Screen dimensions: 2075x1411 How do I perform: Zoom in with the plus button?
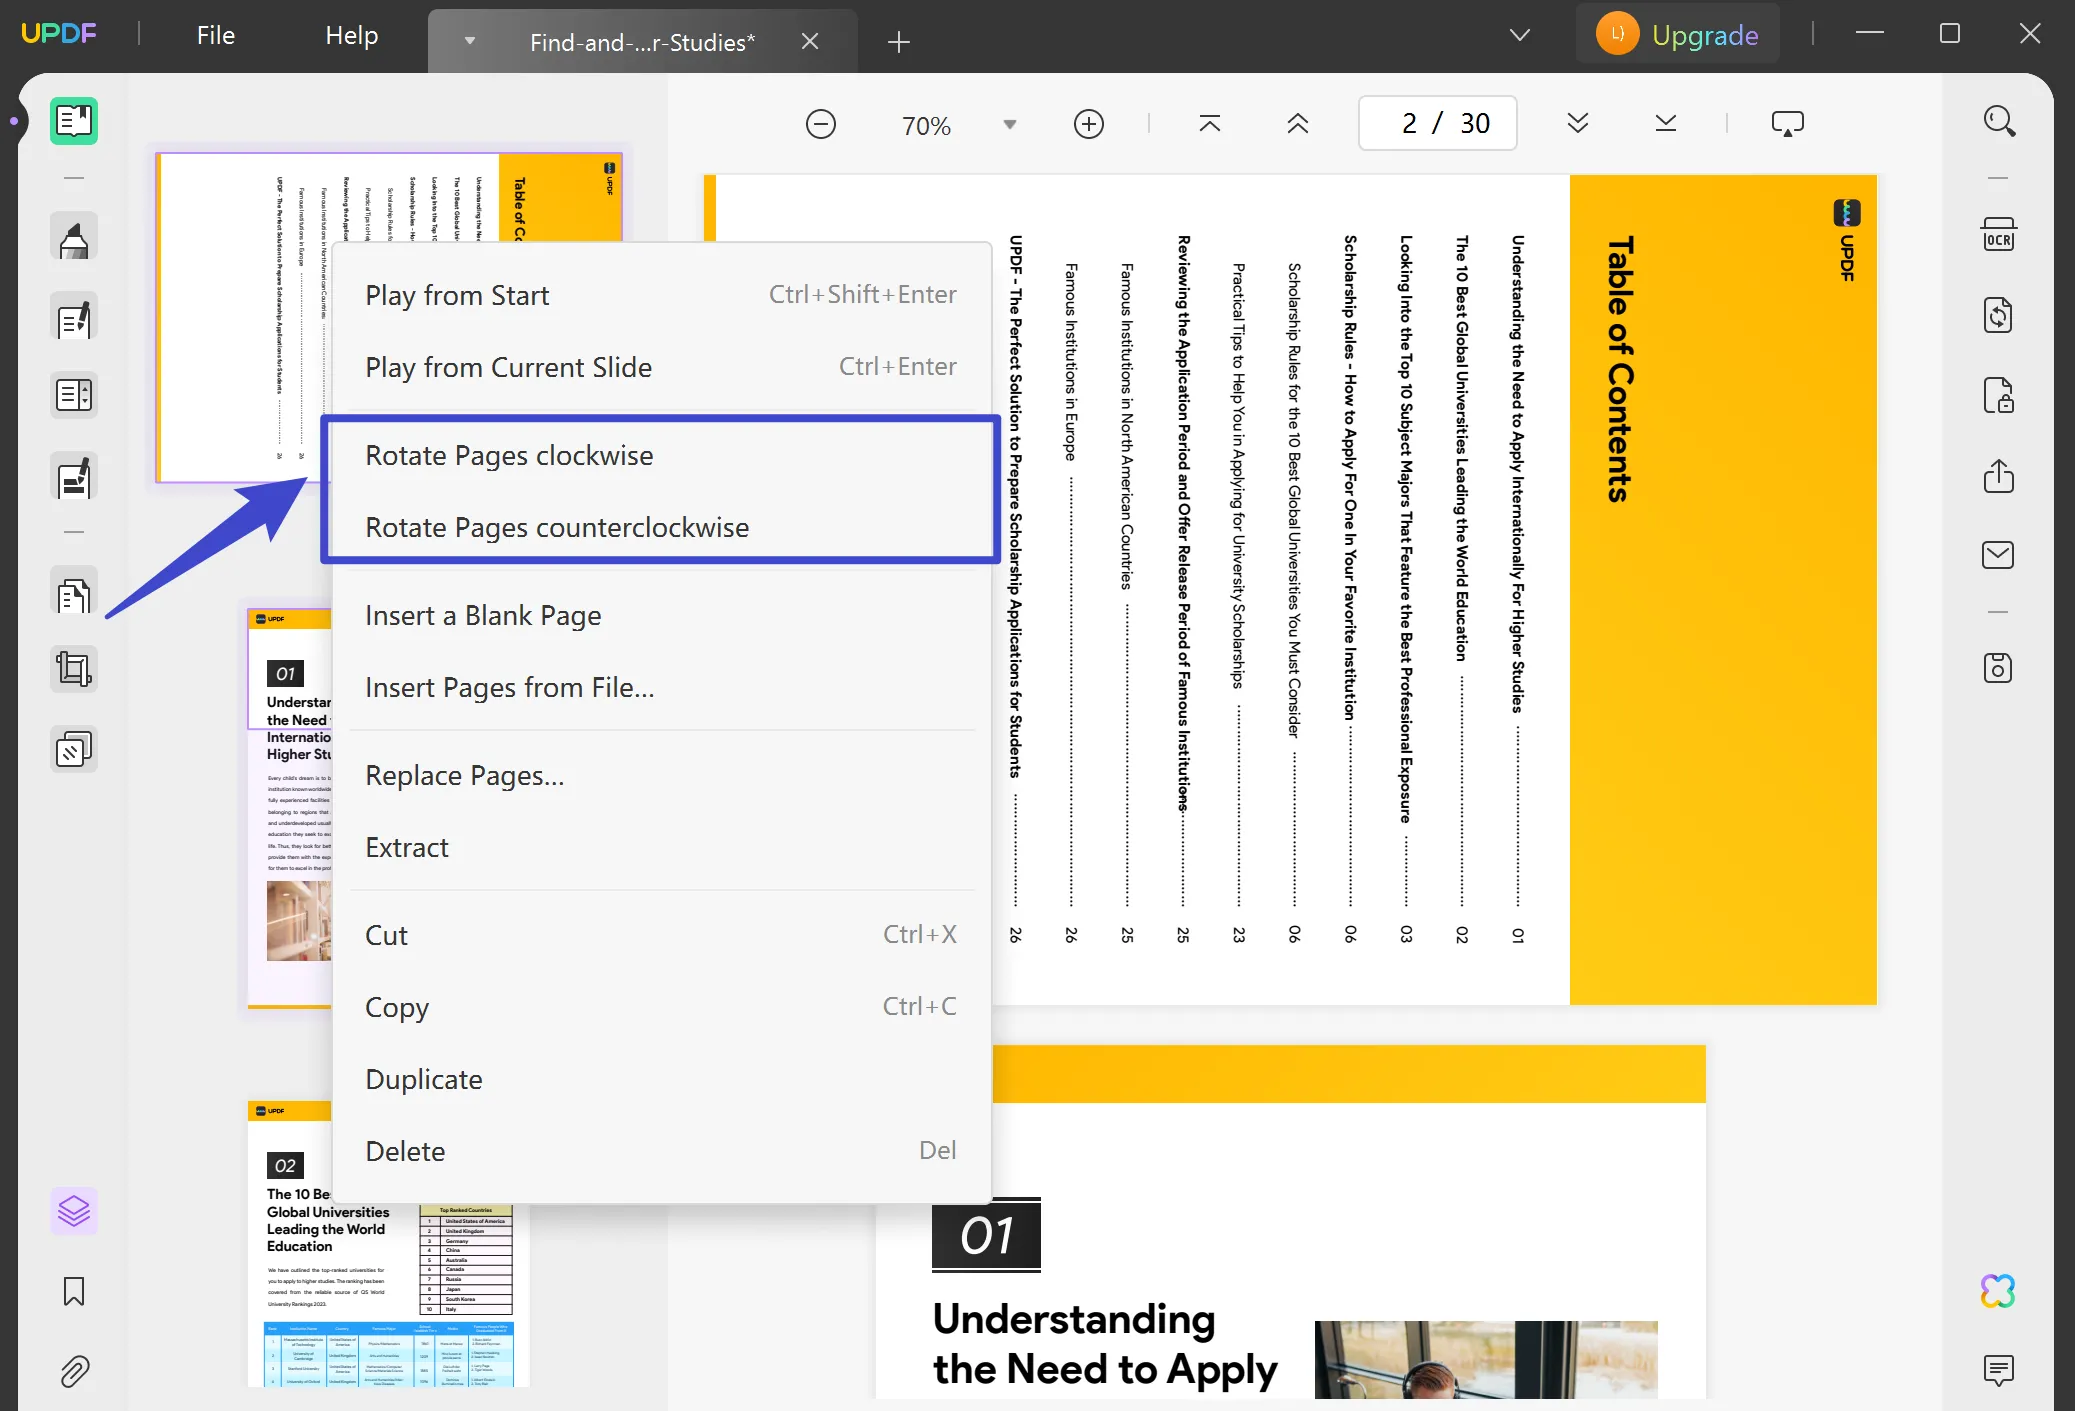pos(1089,124)
